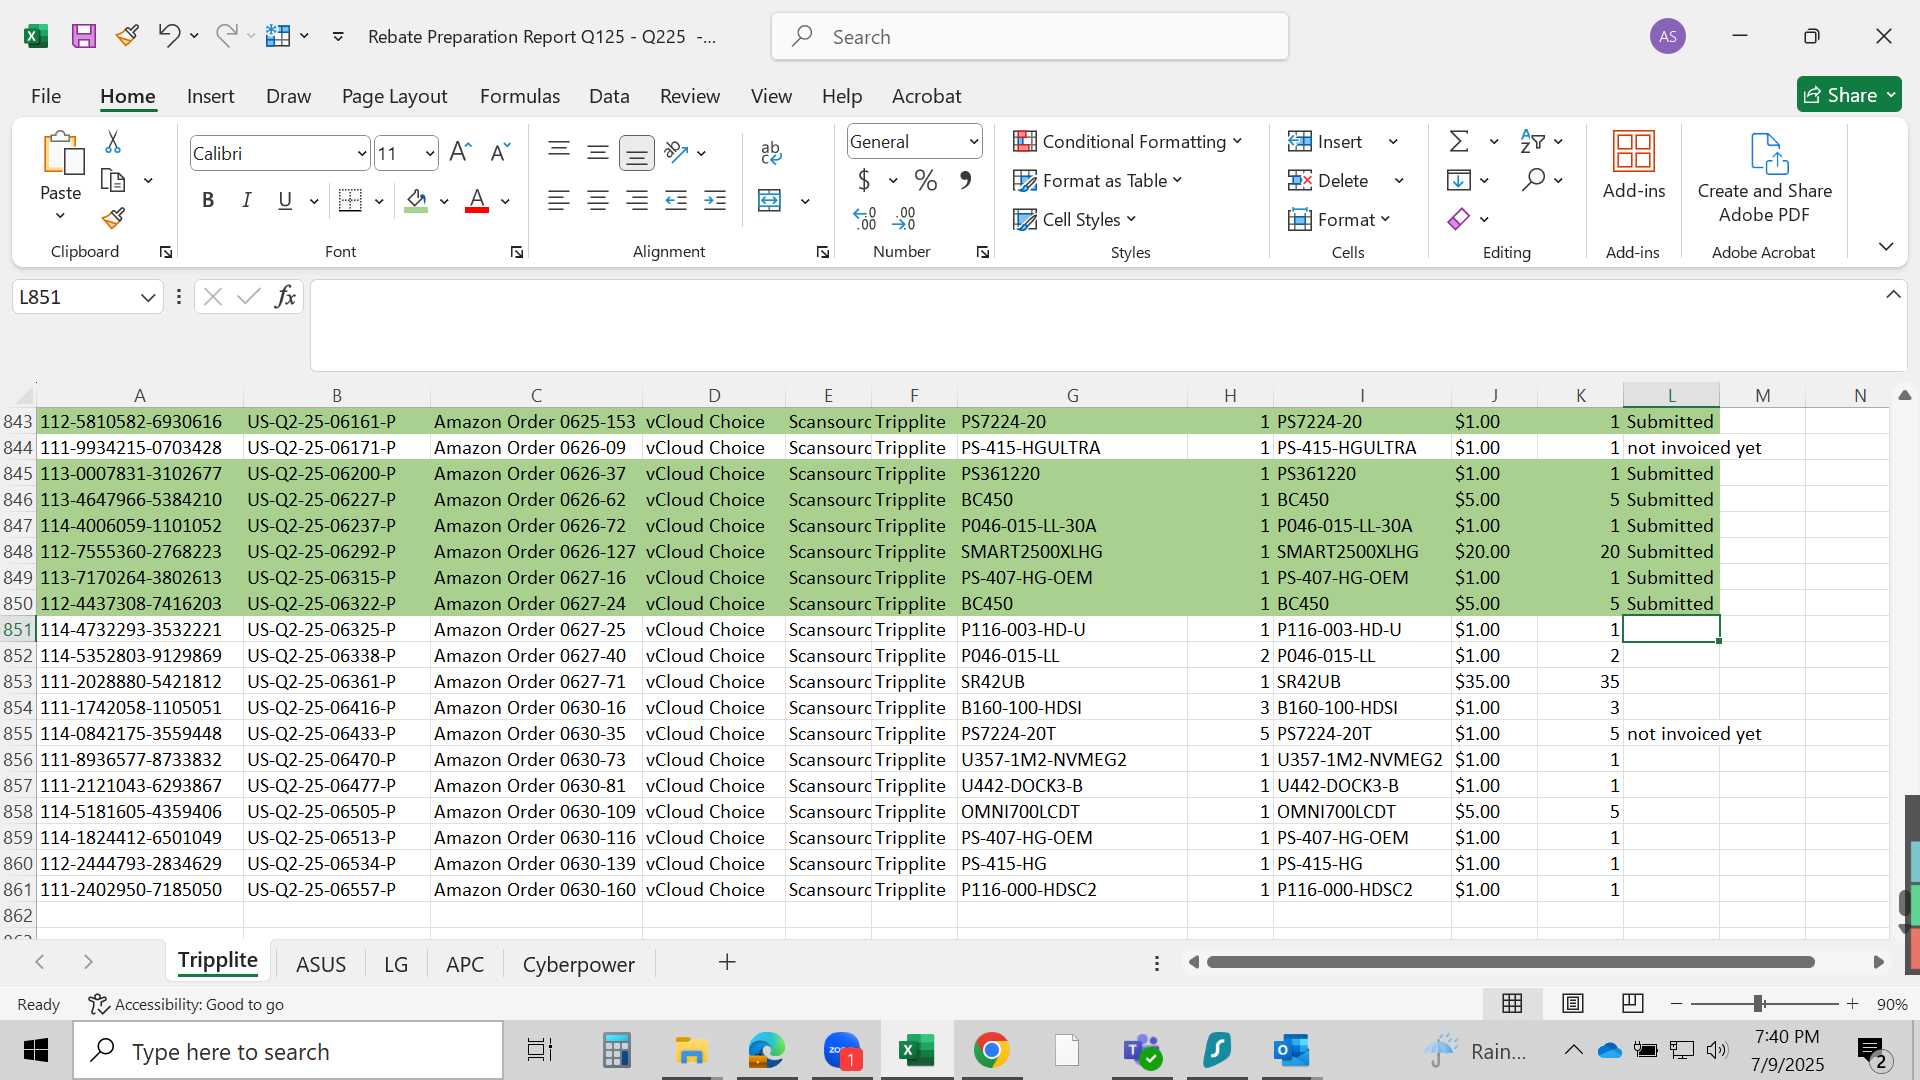Toggle Bottom Align button
This screenshot has width=1920, height=1080.
click(x=636, y=152)
